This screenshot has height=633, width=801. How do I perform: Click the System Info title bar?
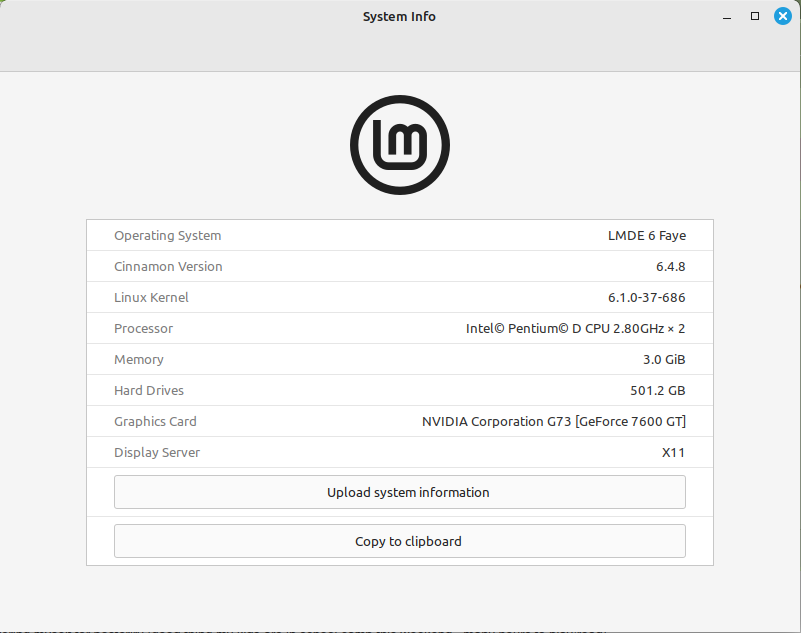pos(399,16)
